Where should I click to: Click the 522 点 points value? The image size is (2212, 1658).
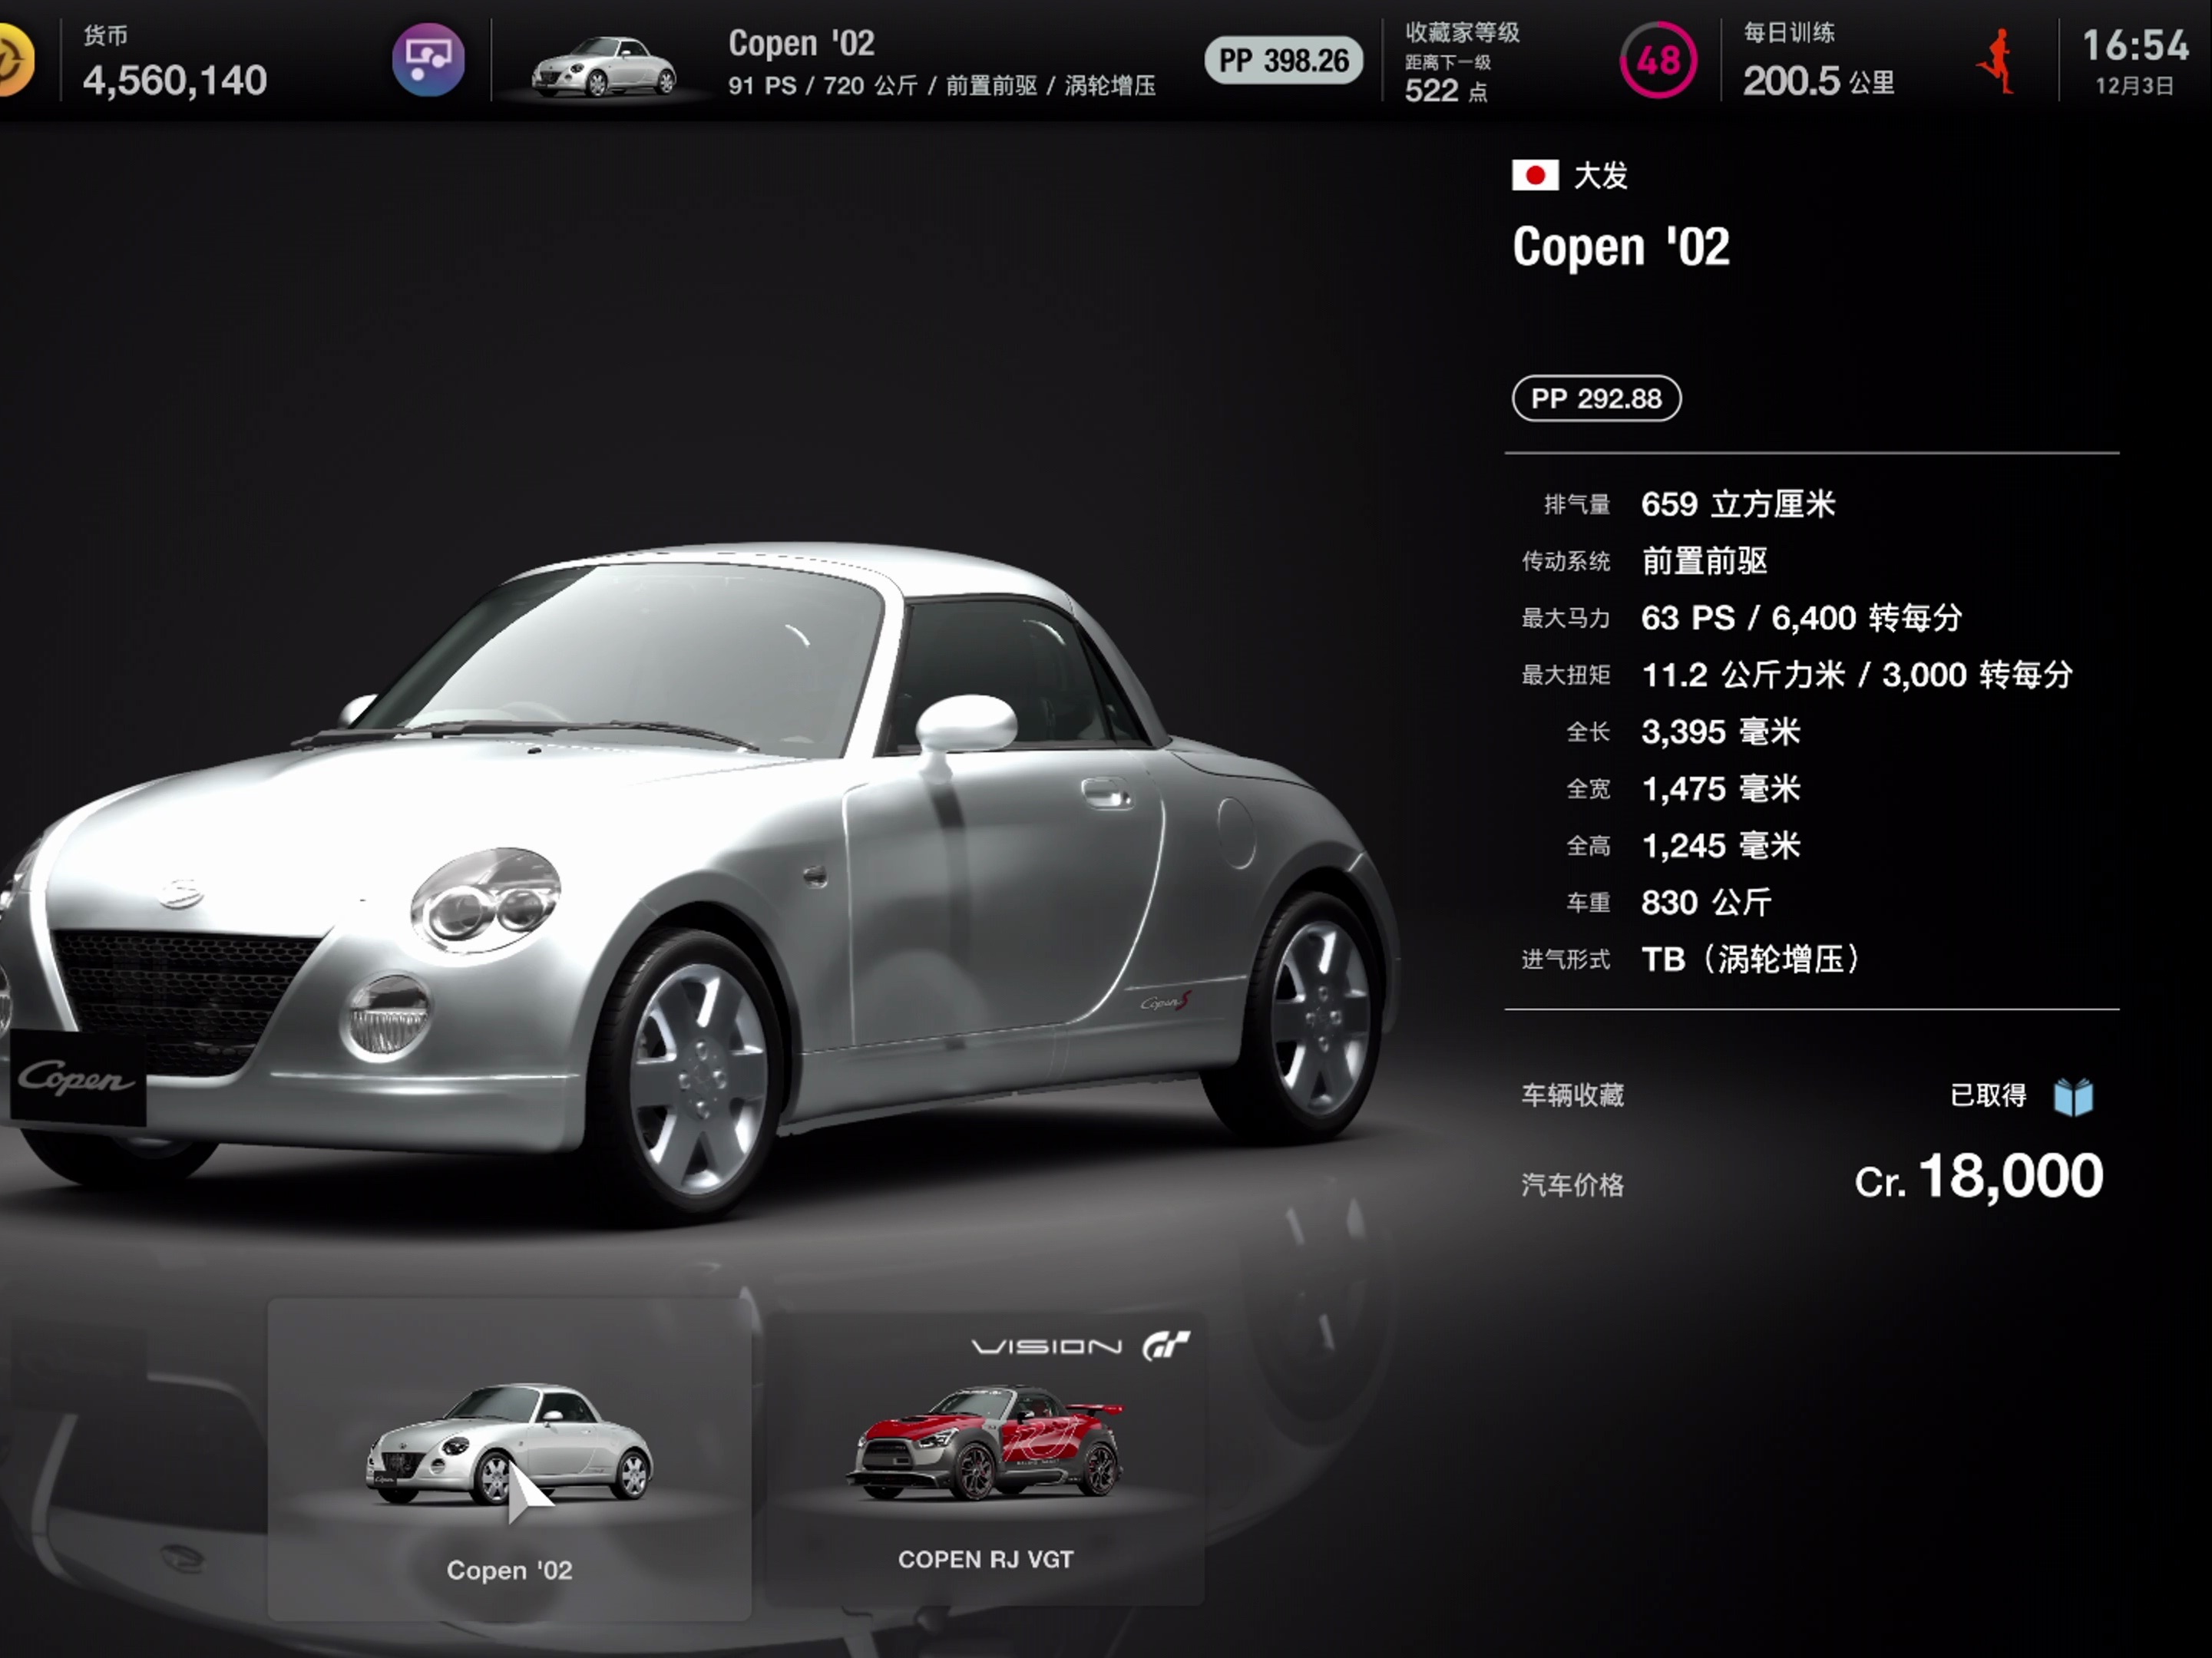tap(1446, 91)
